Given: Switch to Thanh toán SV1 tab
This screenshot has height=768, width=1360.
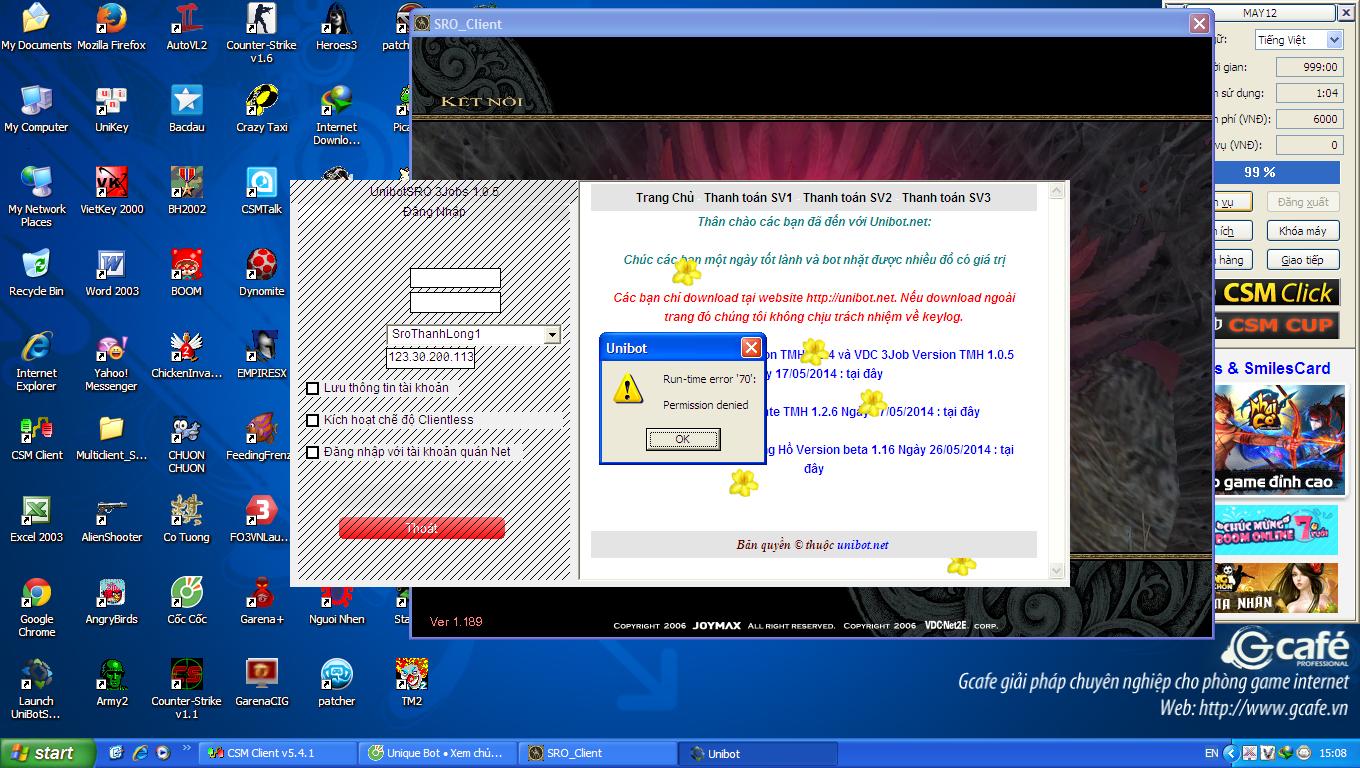Looking at the screenshot, I should [x=748, y=198].
